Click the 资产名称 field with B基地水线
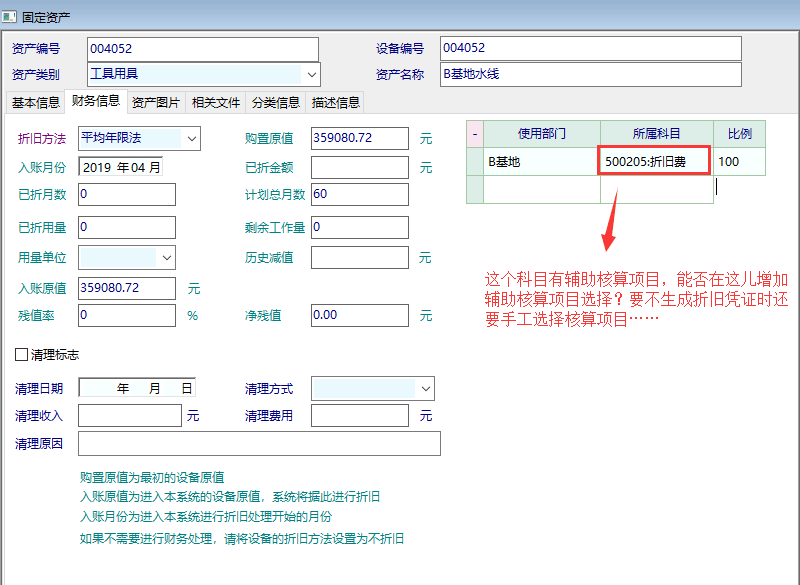Screen dimensions: 800x585 point(590,74)
